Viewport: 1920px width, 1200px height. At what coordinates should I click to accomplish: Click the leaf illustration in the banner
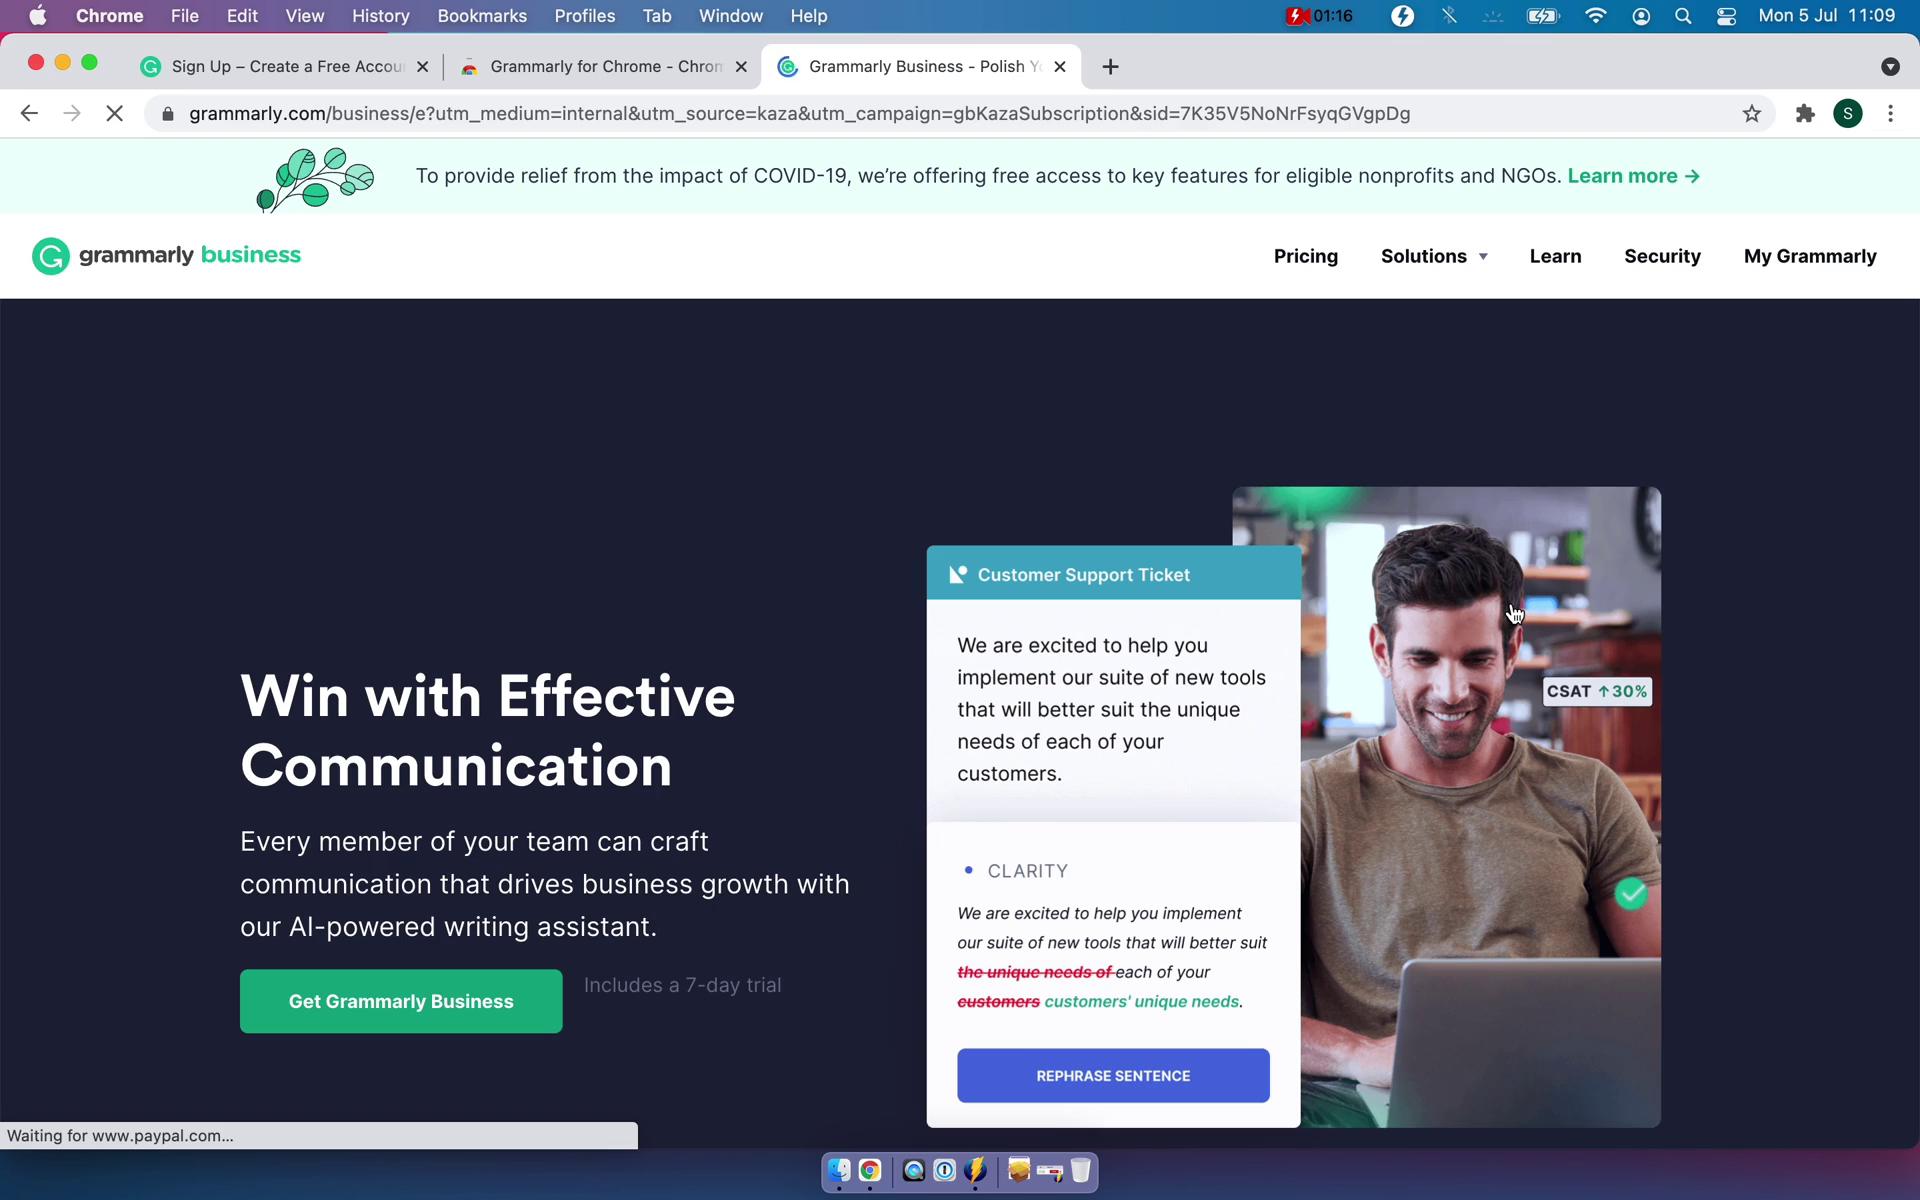(316, 179)
